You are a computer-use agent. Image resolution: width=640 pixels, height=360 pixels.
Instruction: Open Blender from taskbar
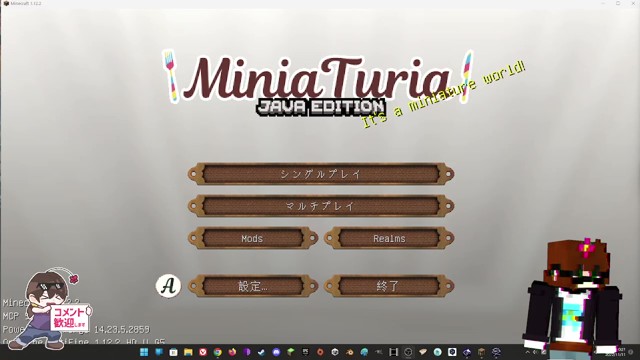349,352
